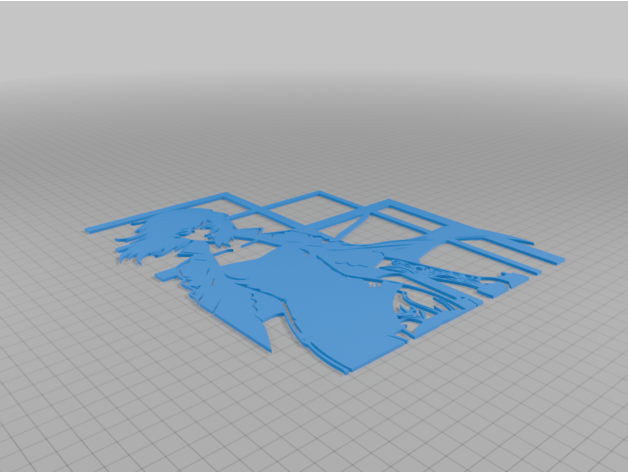Screen dimensions: 628x472
Task: Click the long diagonal bar across the model
Action: tap(400, 247)
